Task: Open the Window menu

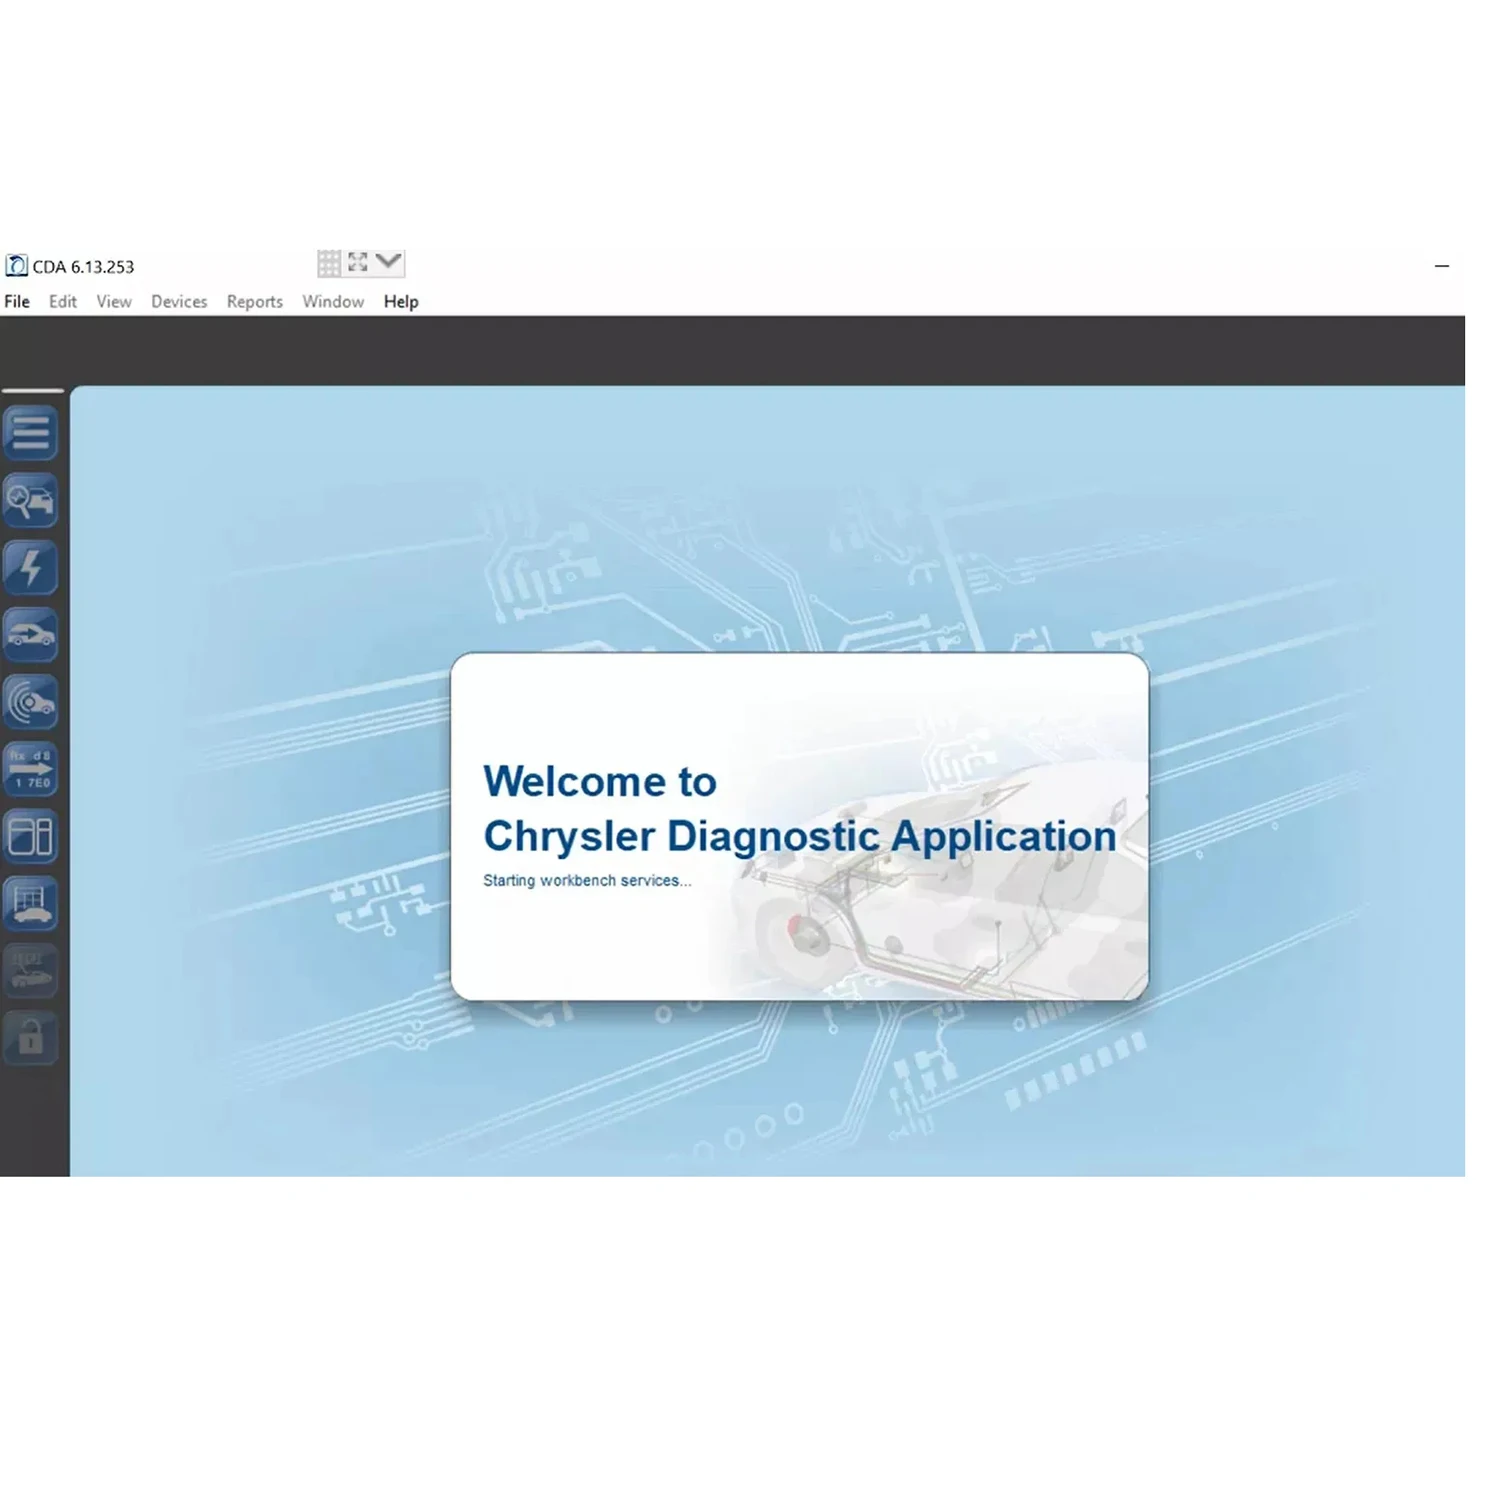Action: [333, 301]
